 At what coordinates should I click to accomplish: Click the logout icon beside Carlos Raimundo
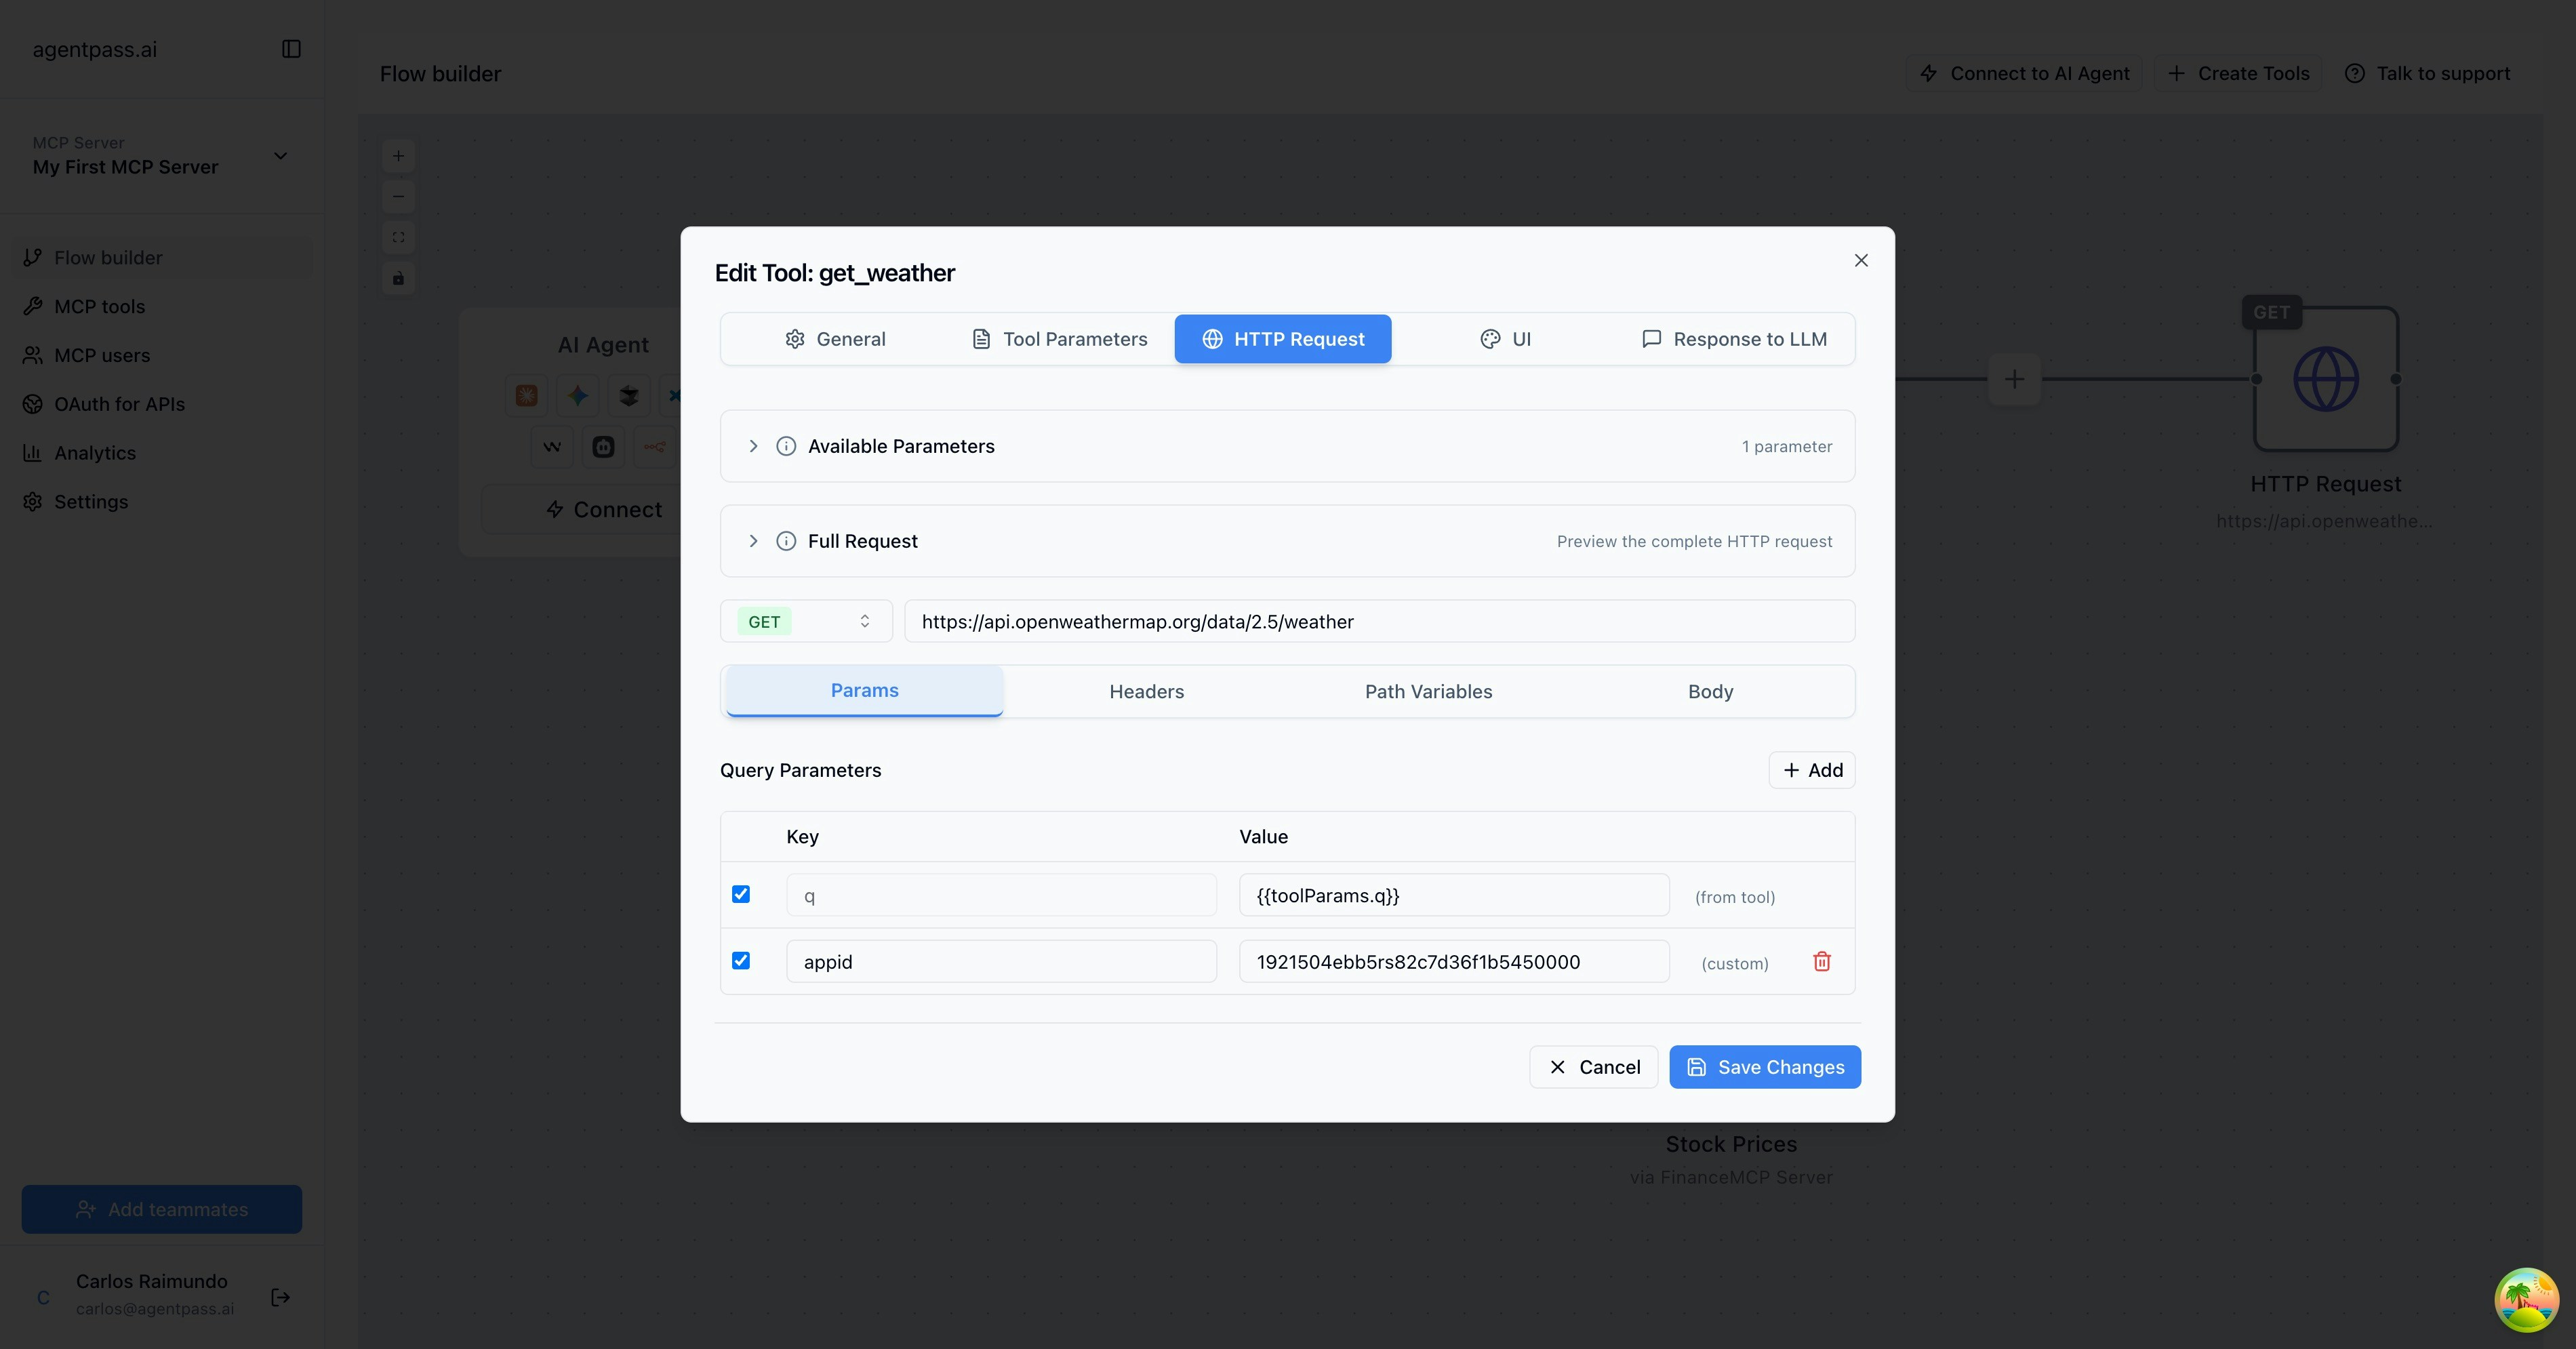pos(280,1296)
